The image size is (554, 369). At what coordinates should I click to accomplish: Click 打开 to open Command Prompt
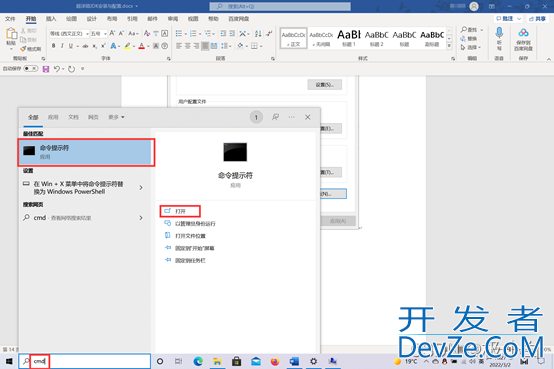[x=180, y=211]
